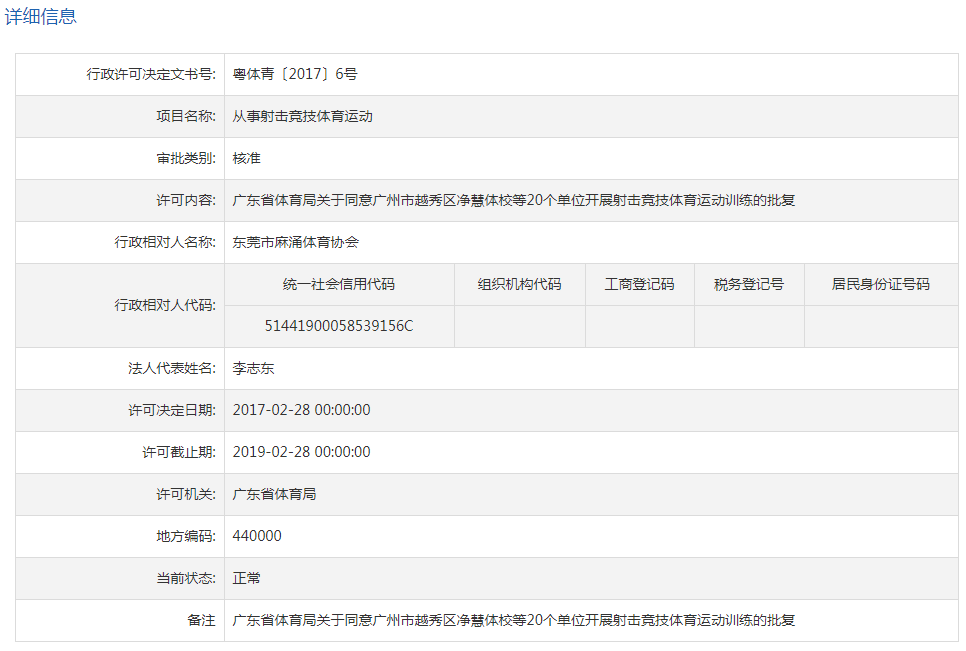Select approval type value 核准
This screenshot has width=966, height=651.
click(x=246, y=158)
